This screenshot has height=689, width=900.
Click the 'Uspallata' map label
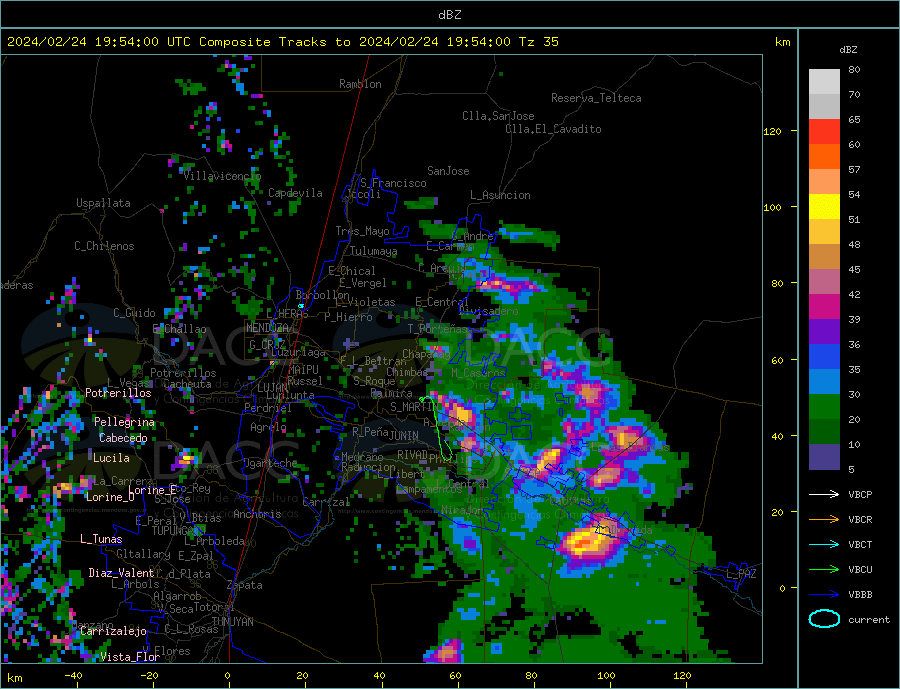(103, 203)
